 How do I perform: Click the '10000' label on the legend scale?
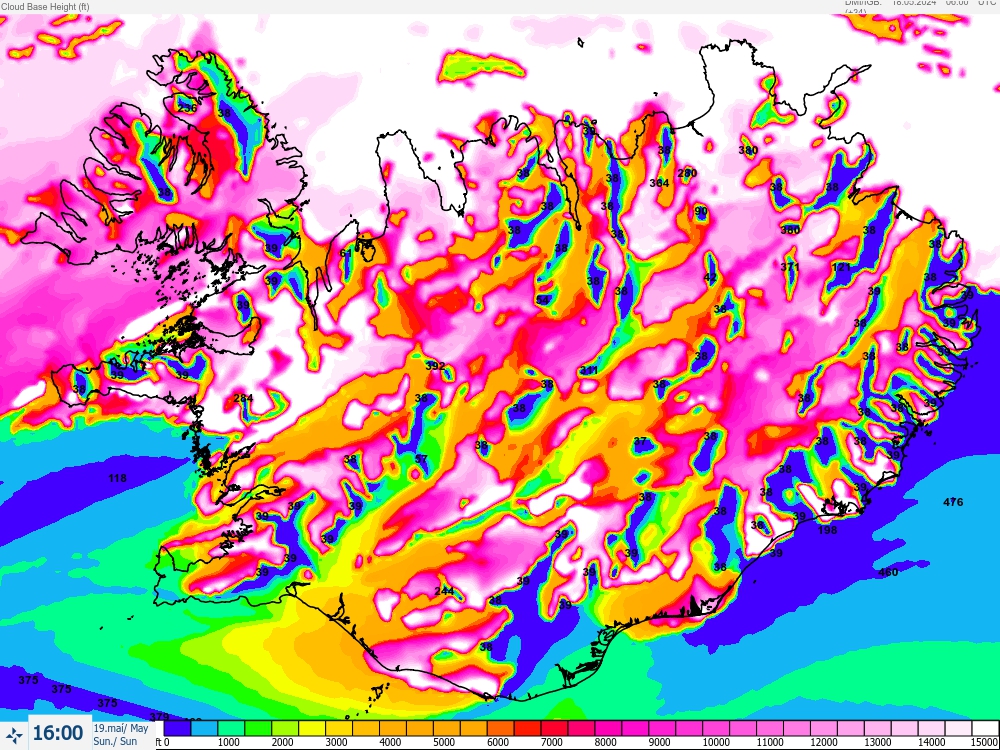(716, 742)
